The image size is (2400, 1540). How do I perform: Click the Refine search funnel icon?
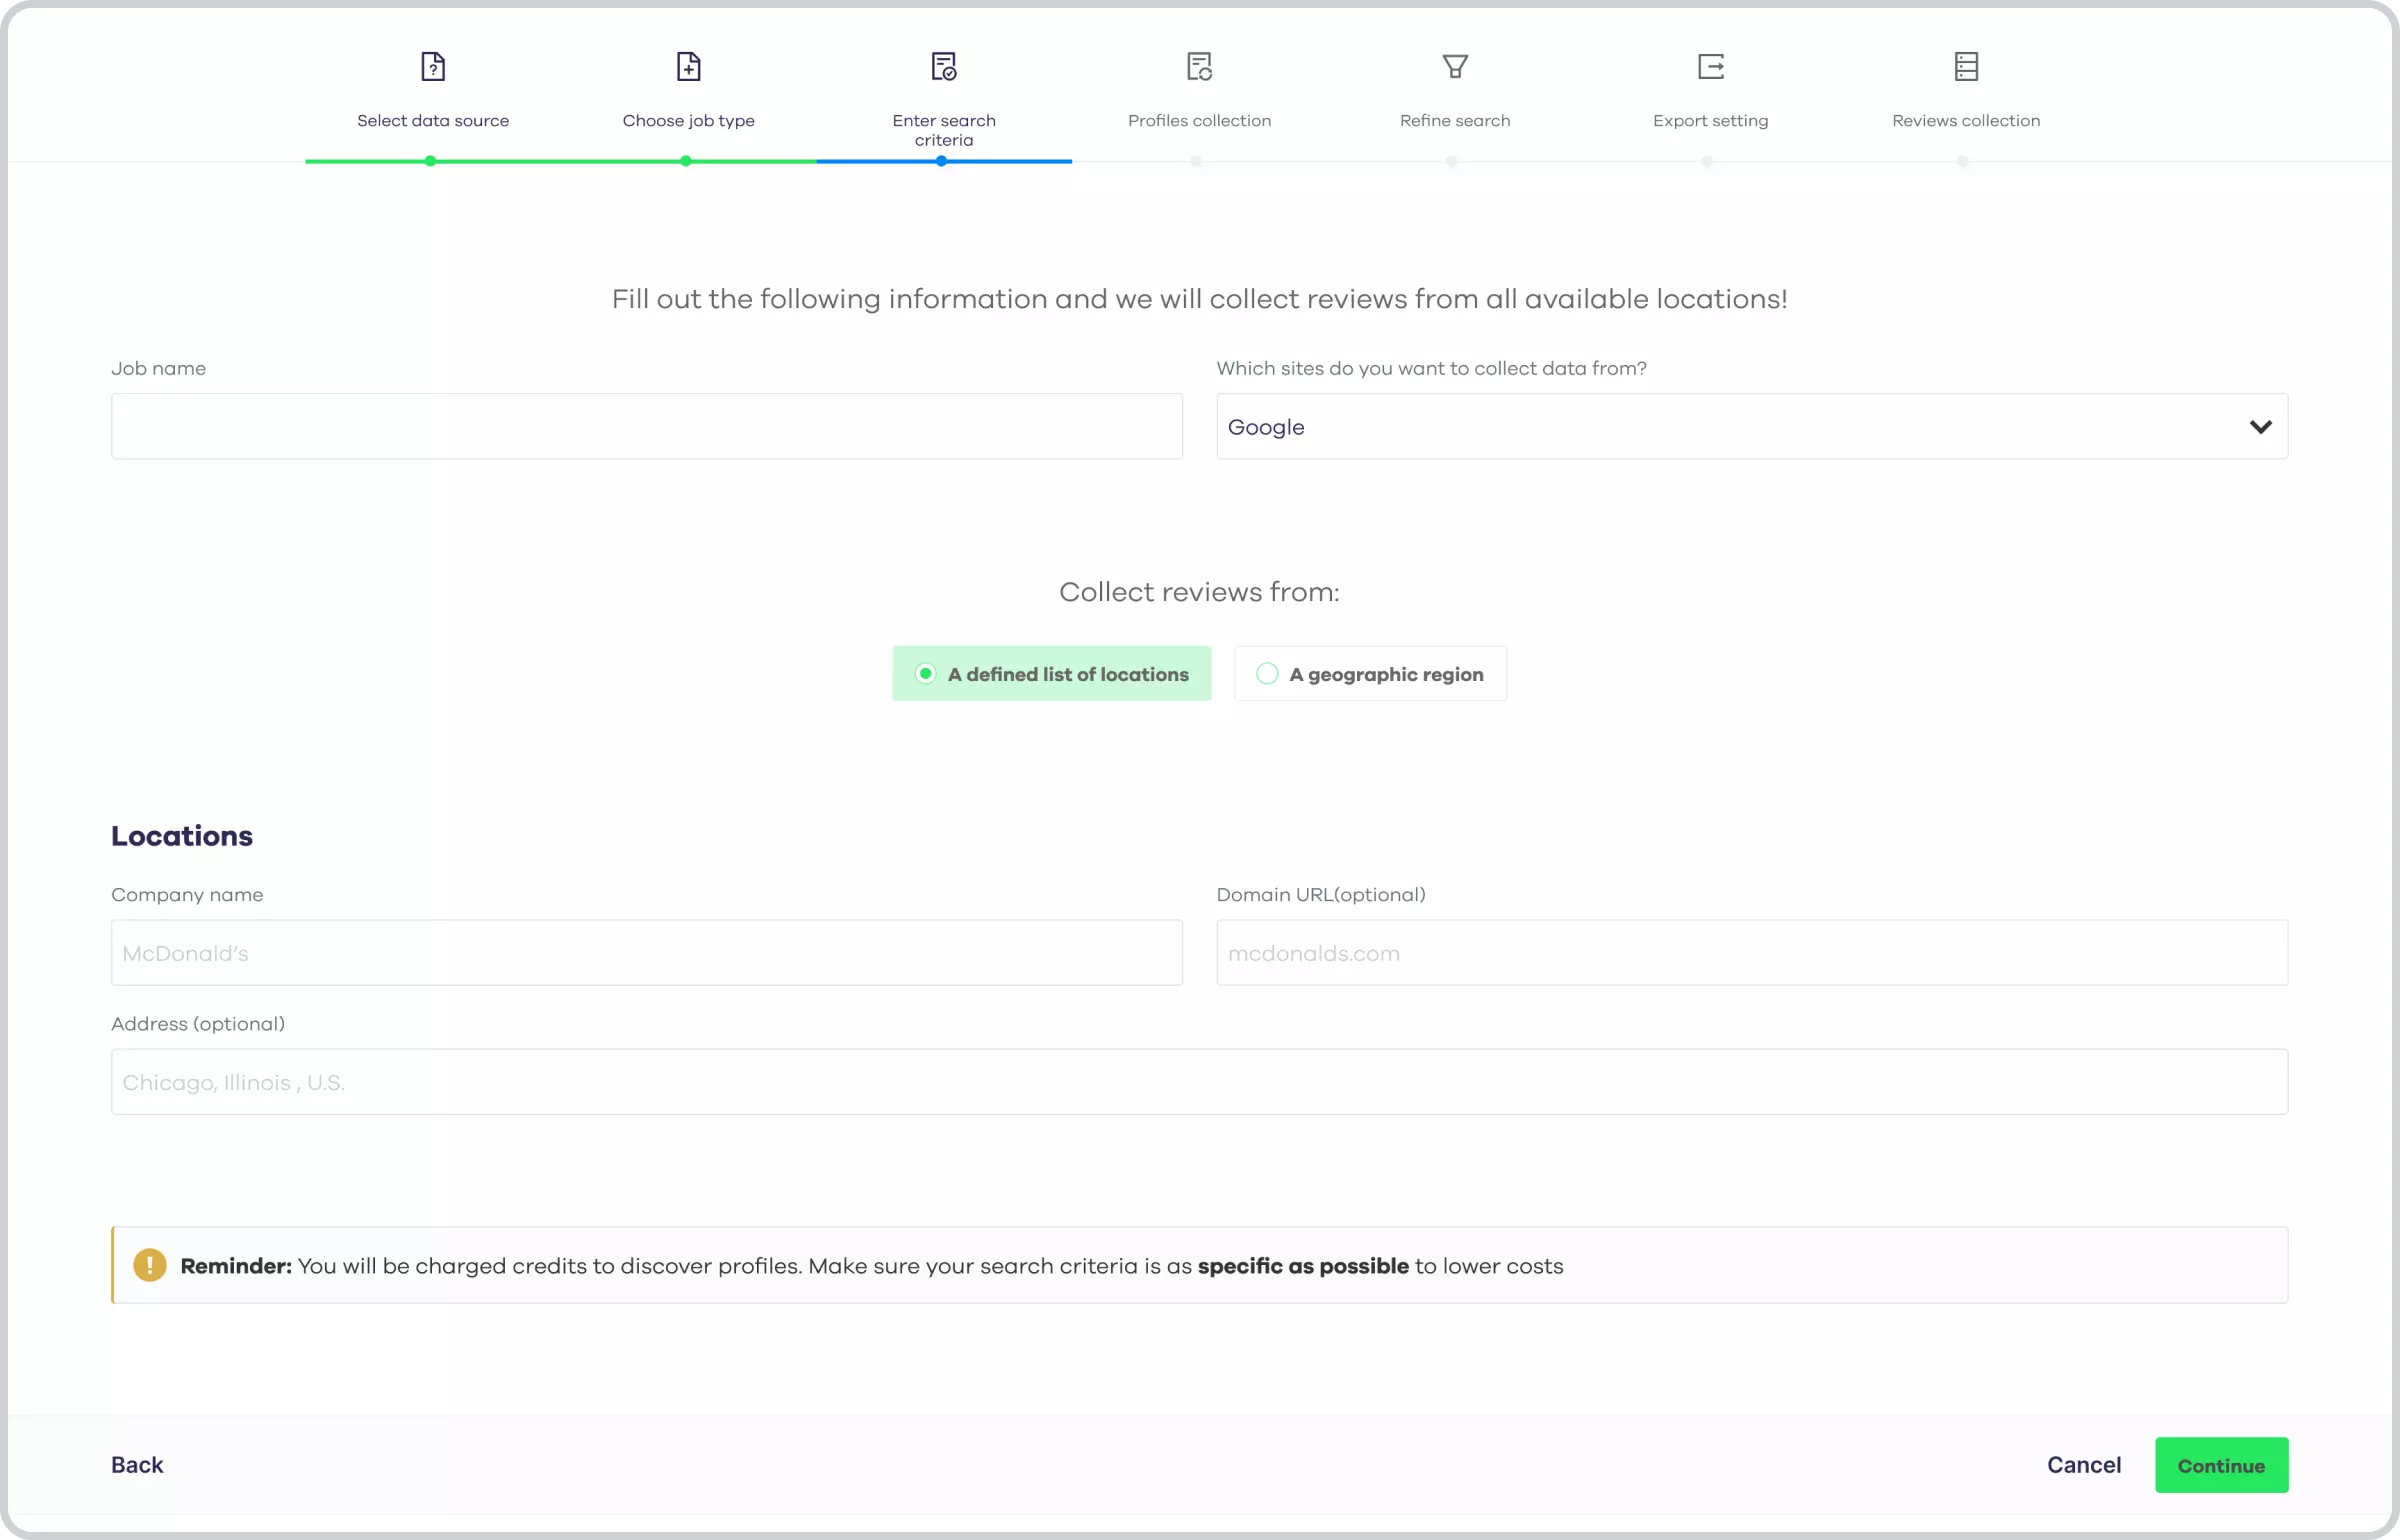pos(1455,67)
